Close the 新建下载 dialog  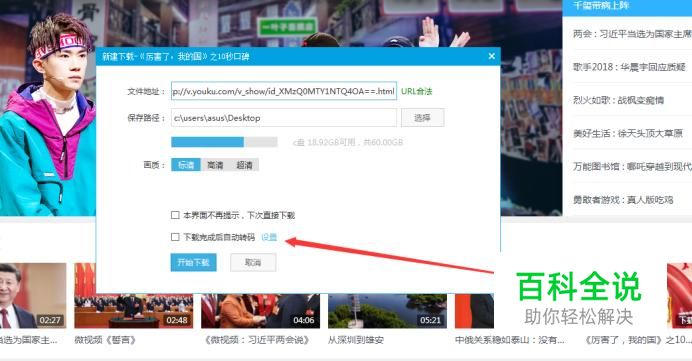tap(492, 56)
